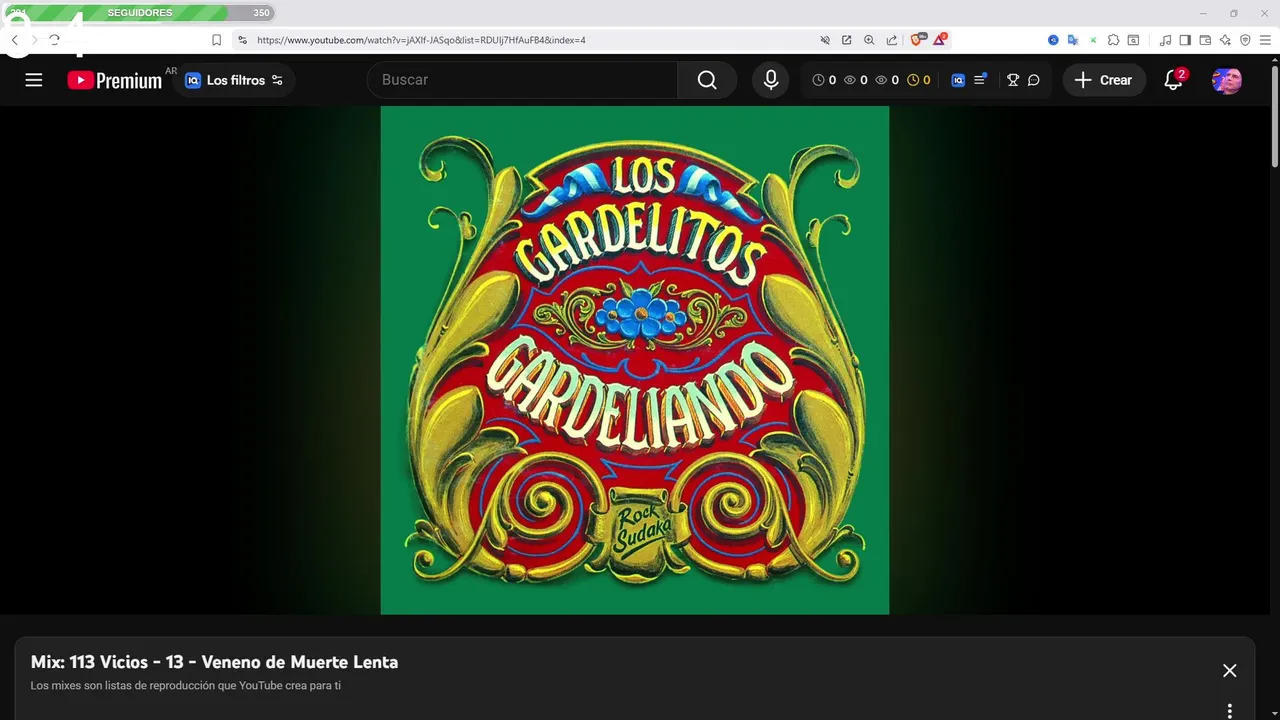The height and width of the screenshot is (720, 1280).
Task: Open Los filtros extension button
Action: point(234,80)
